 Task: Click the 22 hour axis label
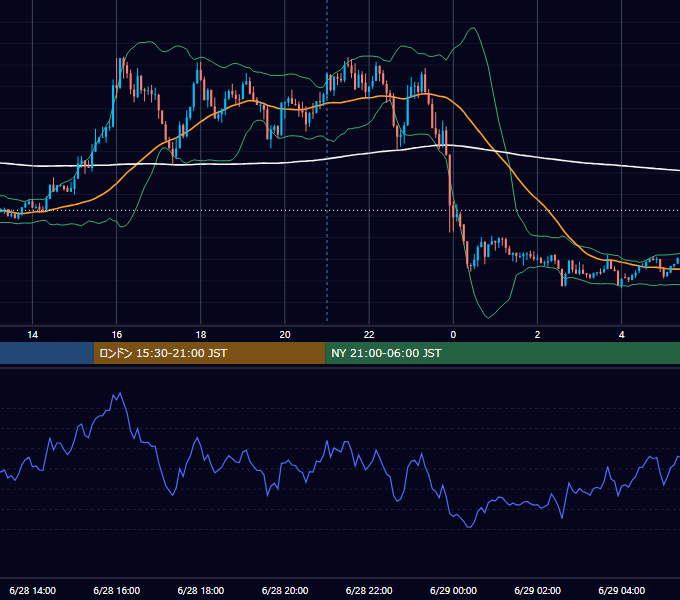click(x=369, y=335)
